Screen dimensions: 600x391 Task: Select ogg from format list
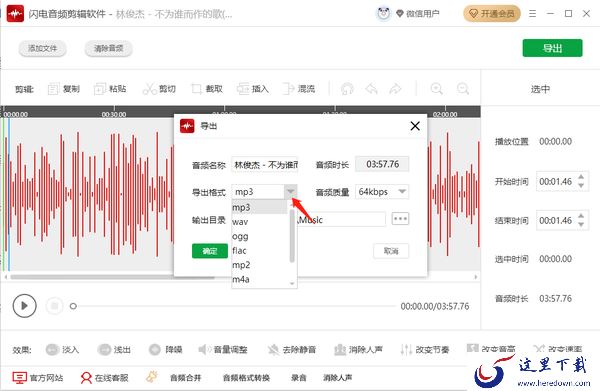(260, 236)
